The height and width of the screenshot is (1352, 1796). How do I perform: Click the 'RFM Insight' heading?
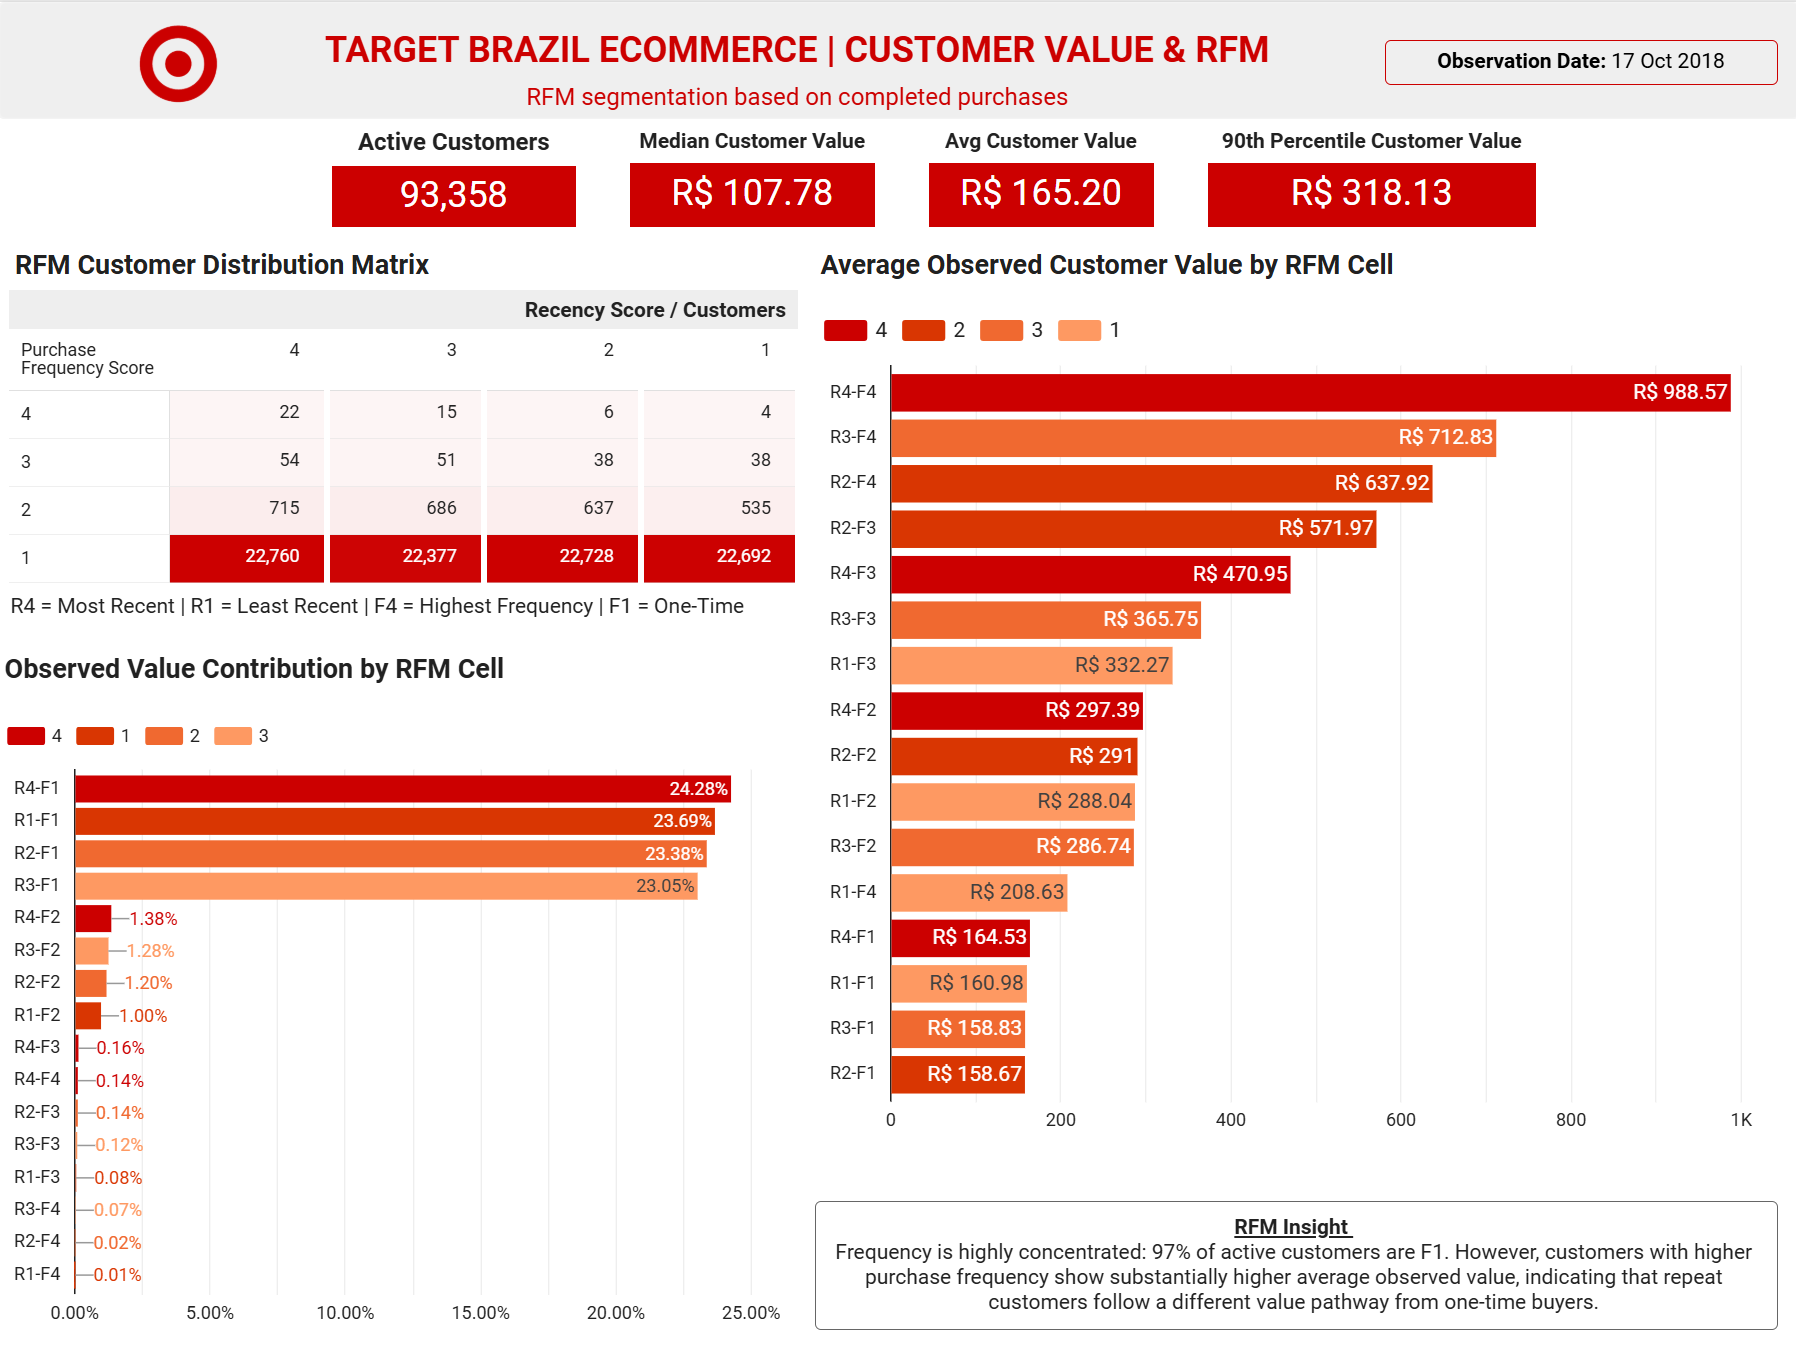1292,1227
